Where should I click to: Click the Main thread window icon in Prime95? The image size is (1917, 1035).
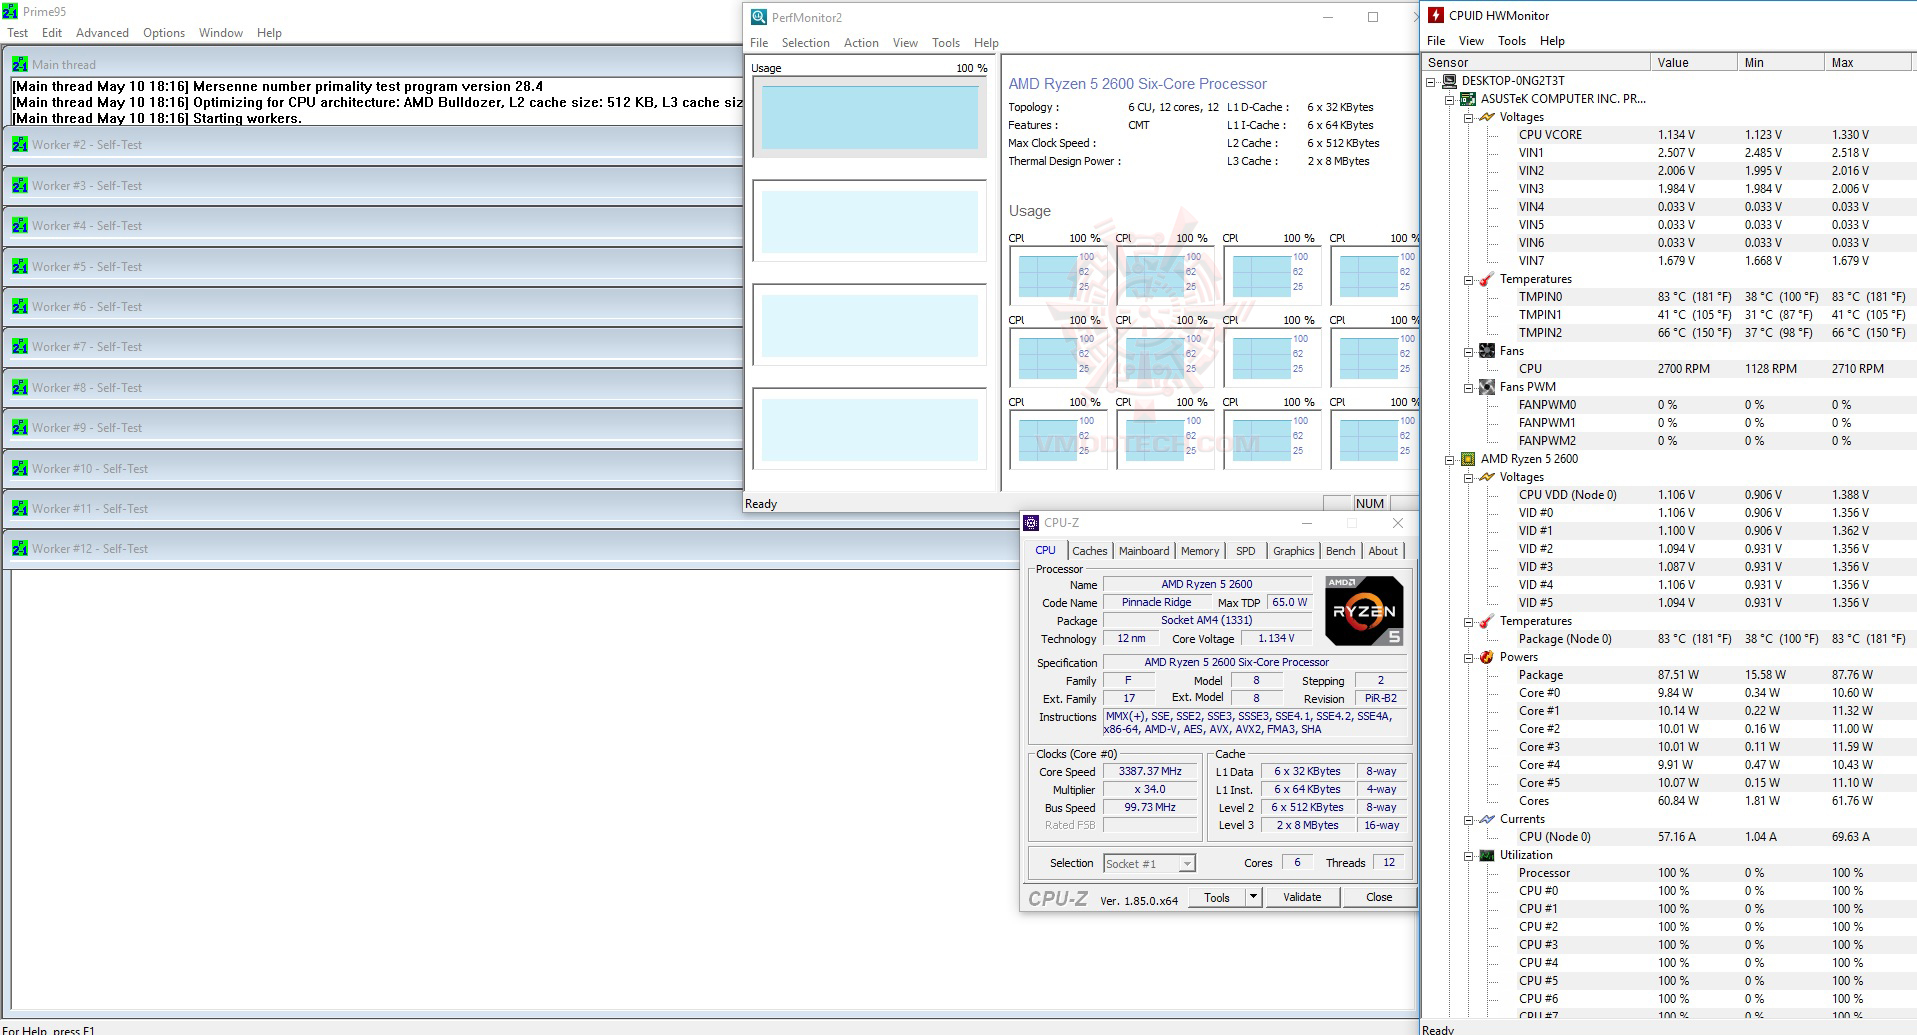[20, 64]
